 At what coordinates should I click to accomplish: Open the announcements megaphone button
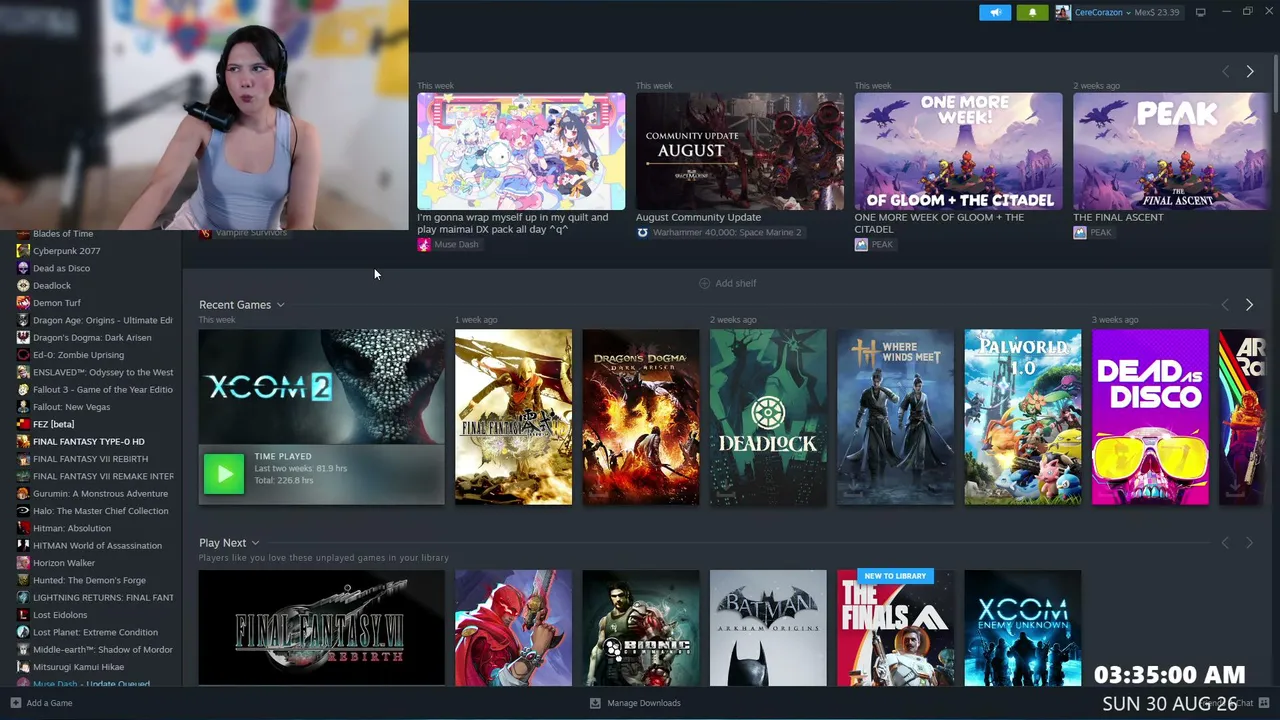(995, 12)
